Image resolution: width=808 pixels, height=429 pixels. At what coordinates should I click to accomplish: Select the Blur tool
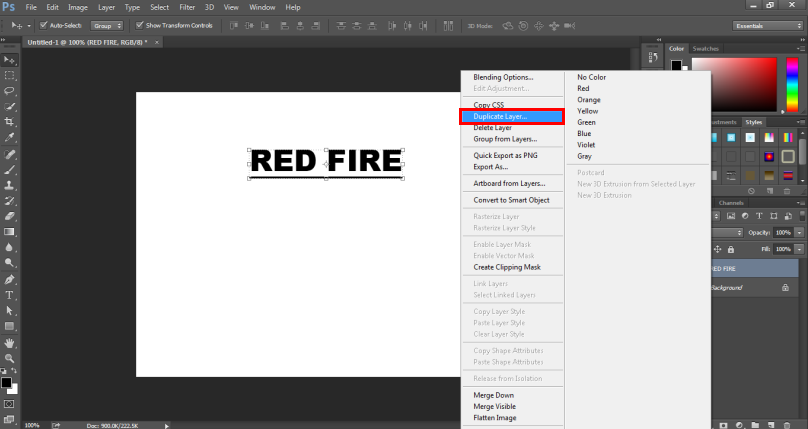tap(9, 247)
